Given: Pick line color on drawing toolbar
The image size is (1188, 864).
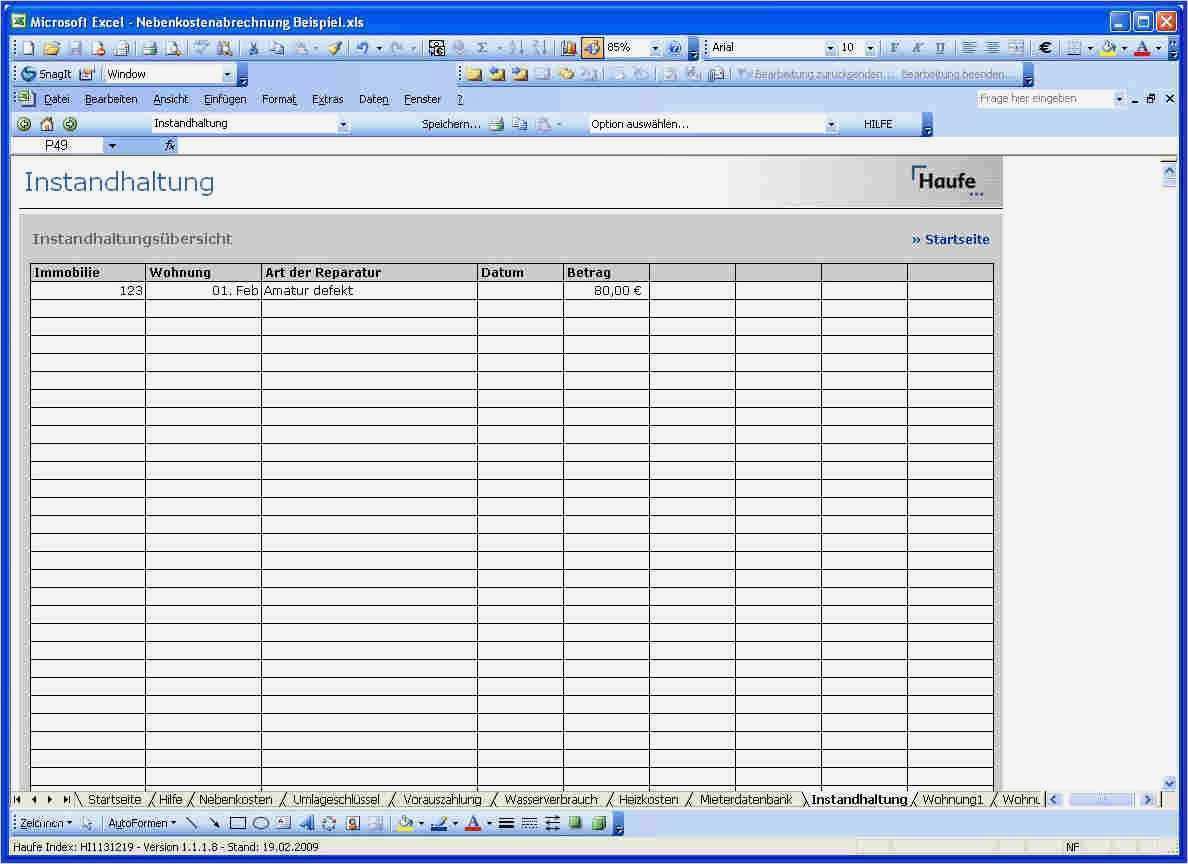Looking at the screenshot, I should click(x=439, y=823).
